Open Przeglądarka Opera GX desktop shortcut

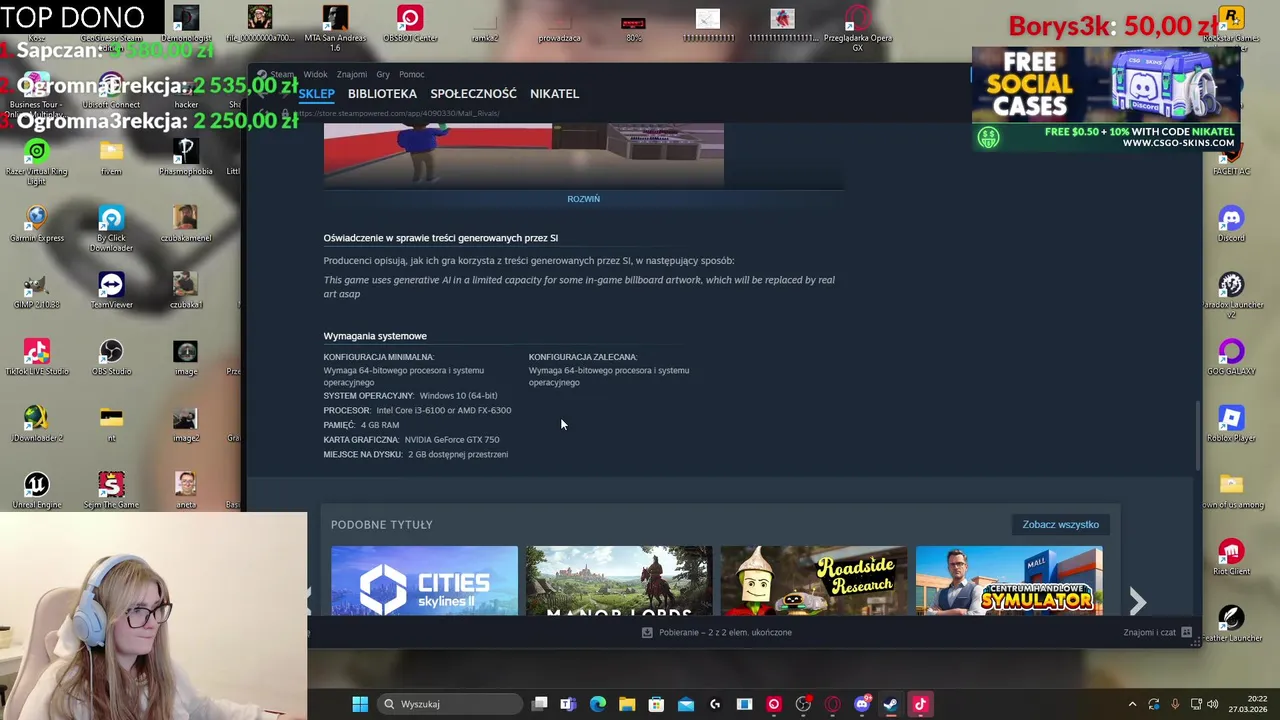tap(857, 28)
